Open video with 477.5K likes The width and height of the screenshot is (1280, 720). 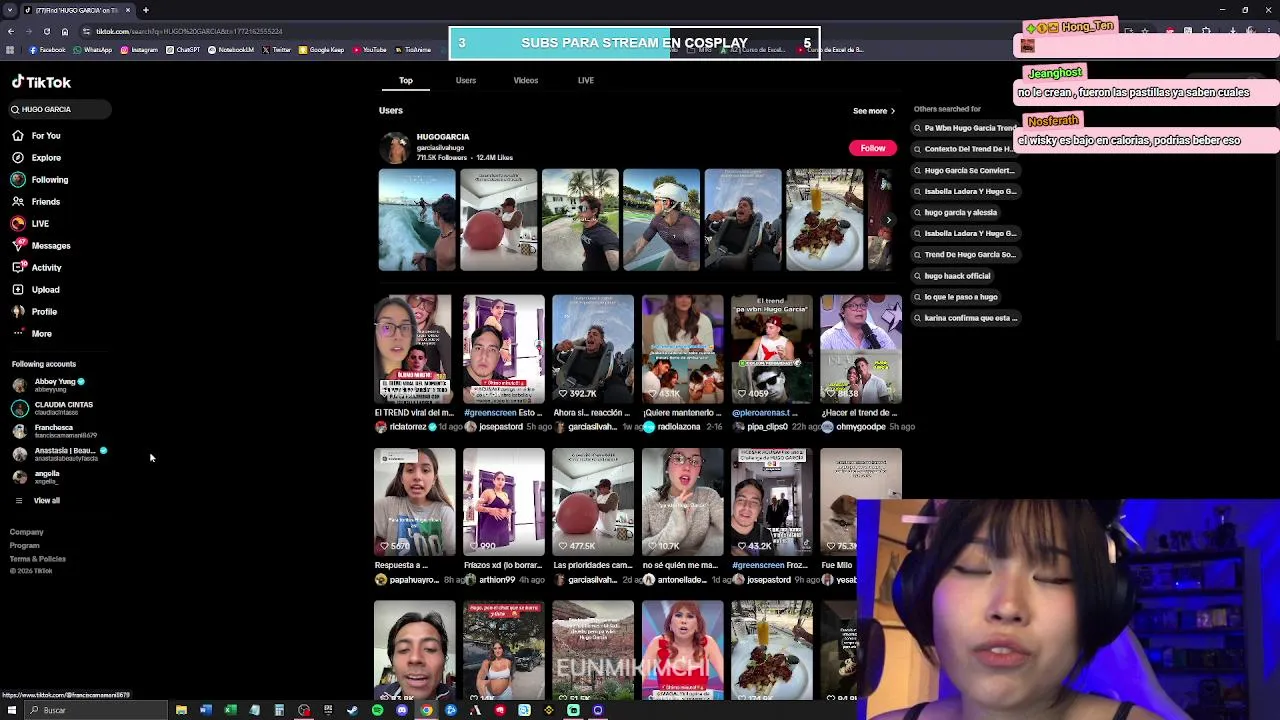(592, 501)
